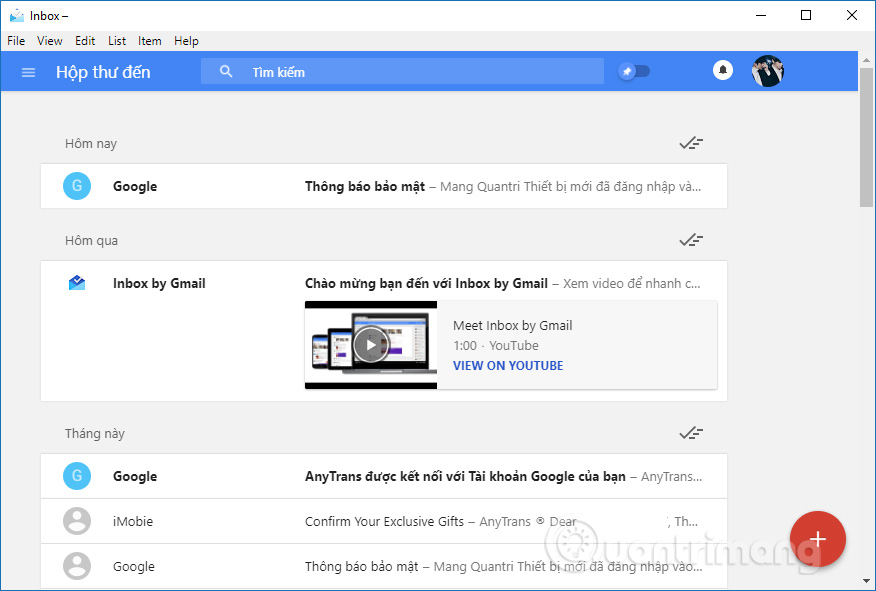This screenshot has height=591, width=876.
Task: Sweep done the "Tháng này" section emails
Action: (691, 433)
